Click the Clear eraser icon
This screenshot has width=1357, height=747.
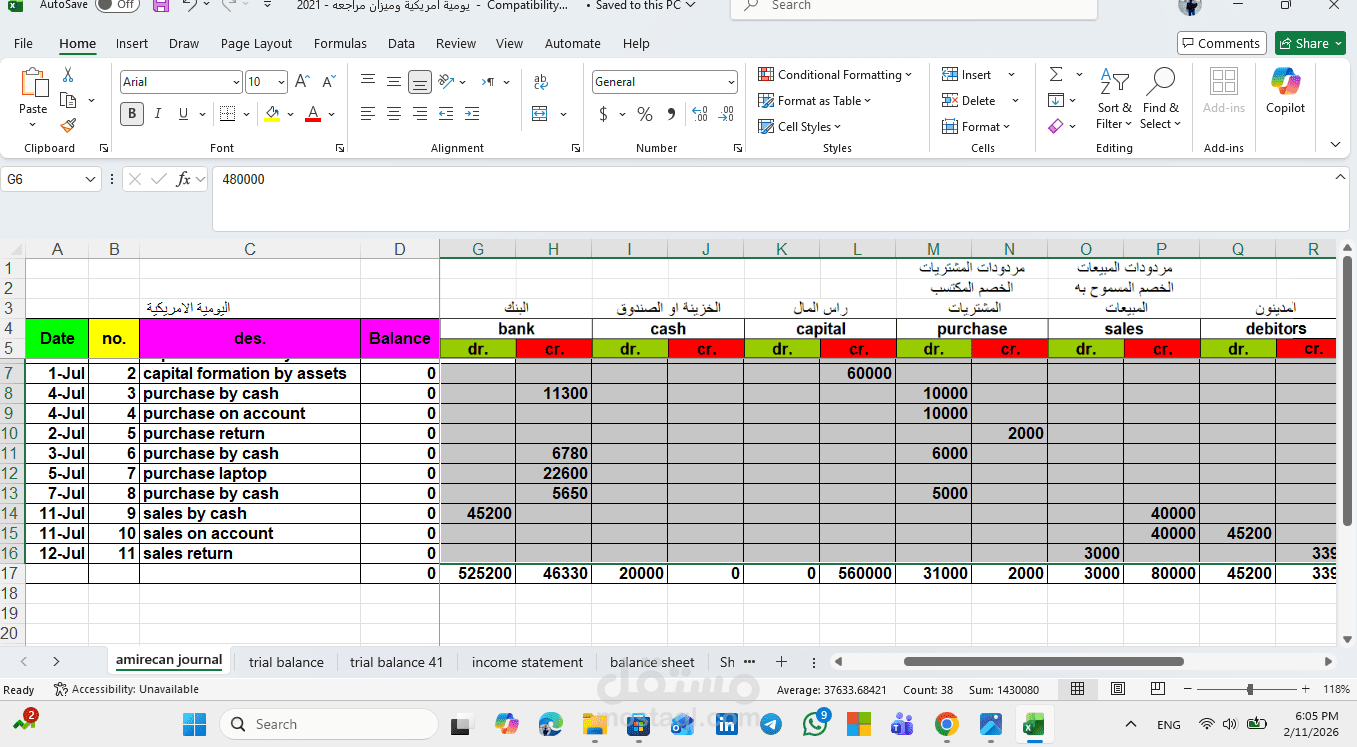[x=1056, y=126]
